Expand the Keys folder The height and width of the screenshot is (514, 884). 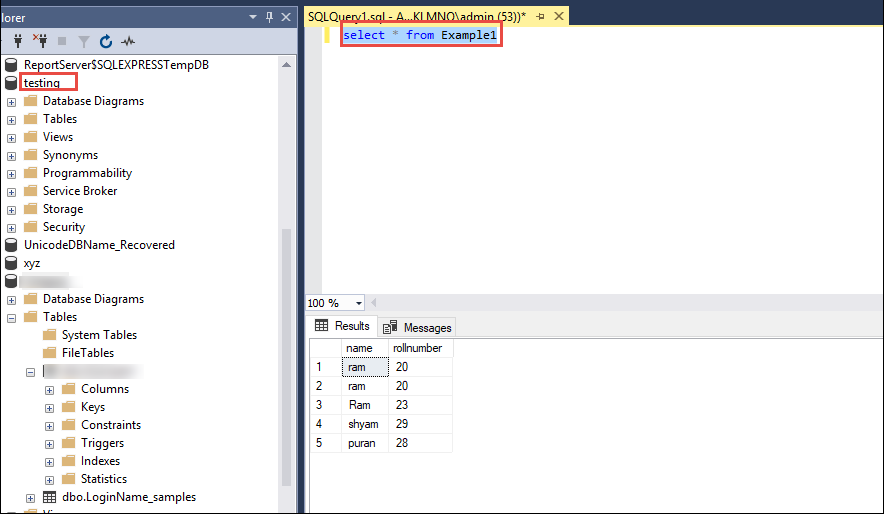click(50, 408)
